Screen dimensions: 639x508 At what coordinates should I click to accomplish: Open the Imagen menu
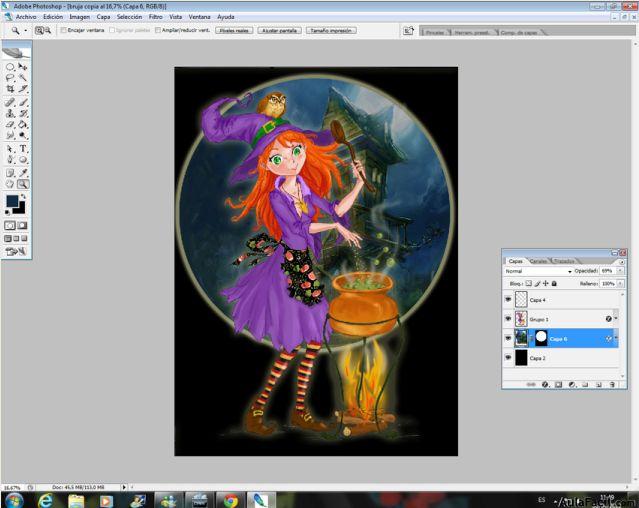(79, 17)
